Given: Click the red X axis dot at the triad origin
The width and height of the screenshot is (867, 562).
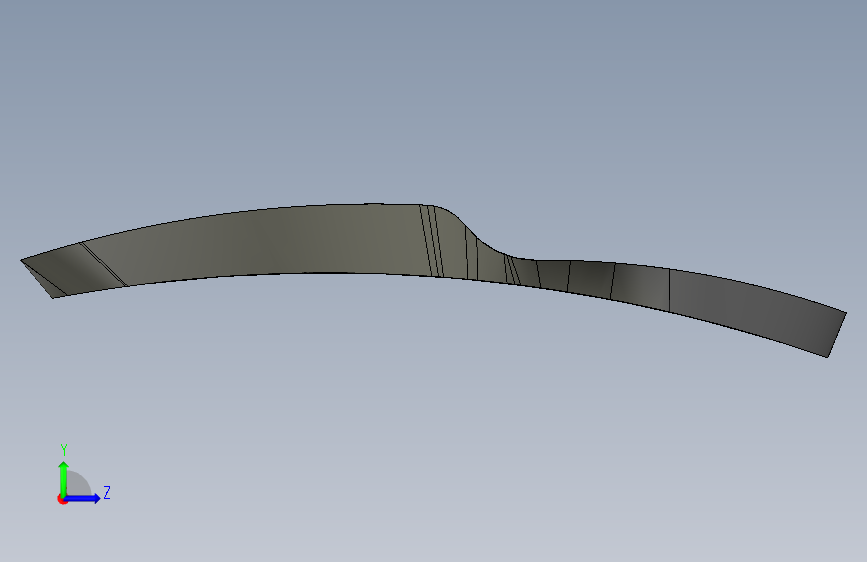Looking at the screenshot, I should pyautogui.click(x=62, y=499).
